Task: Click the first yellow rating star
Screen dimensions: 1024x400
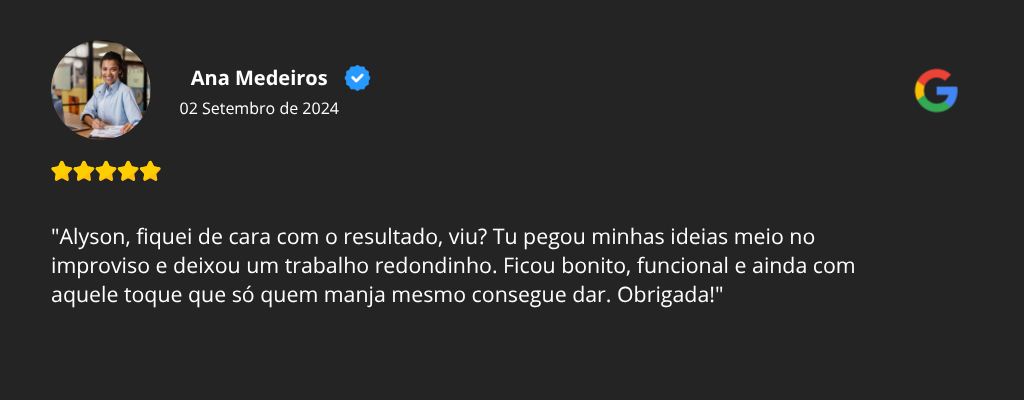Action: 62,171
